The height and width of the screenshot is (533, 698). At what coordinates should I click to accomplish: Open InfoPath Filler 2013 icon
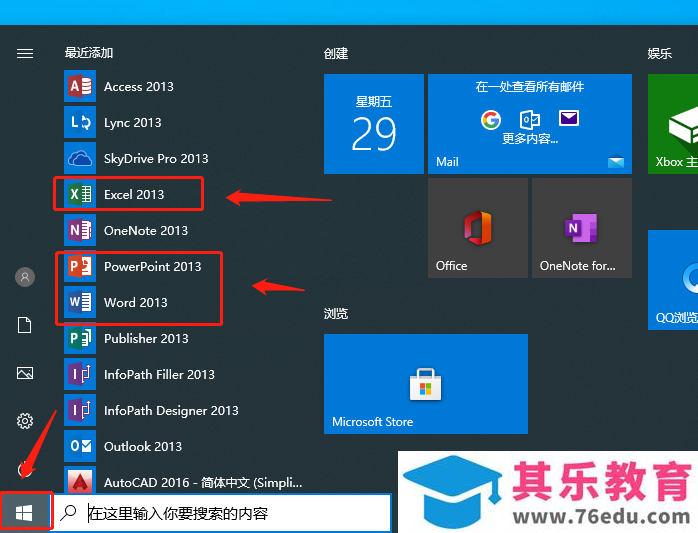[x=80, y=374]
